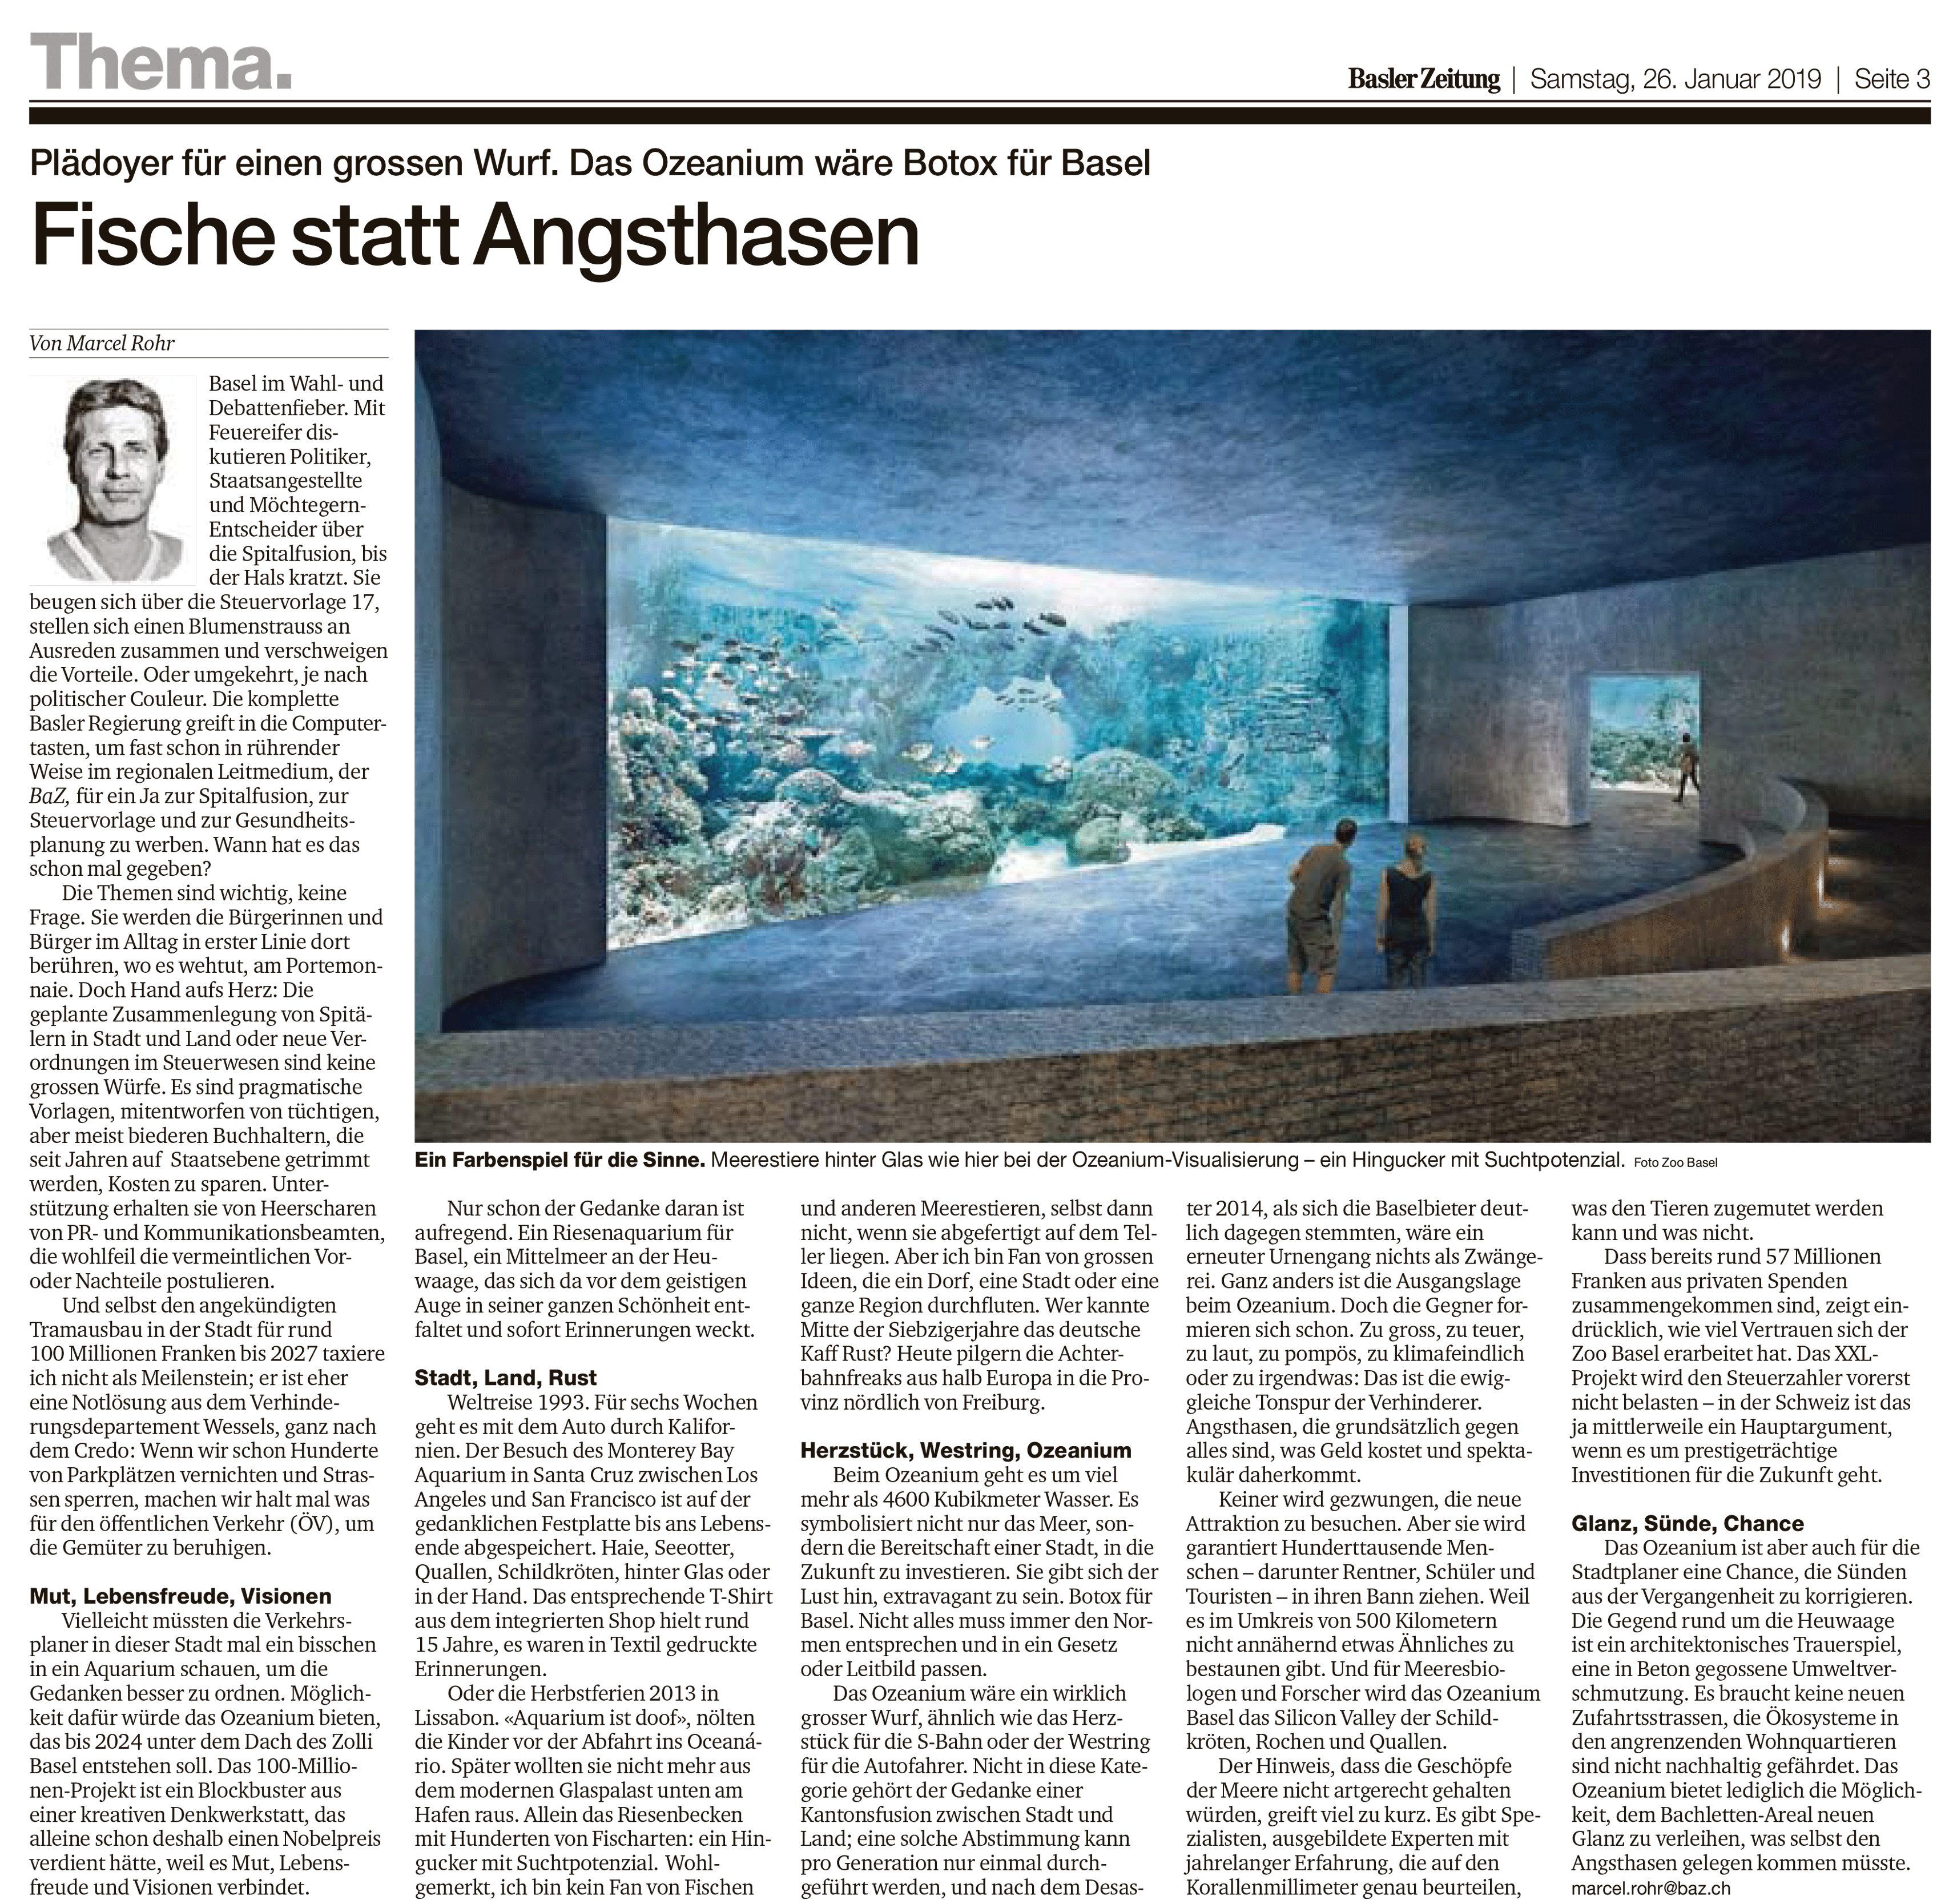Click the marcel.rohr@baz.ch email address
Screen dimensions: 1949x1904
point(1651,1889)
